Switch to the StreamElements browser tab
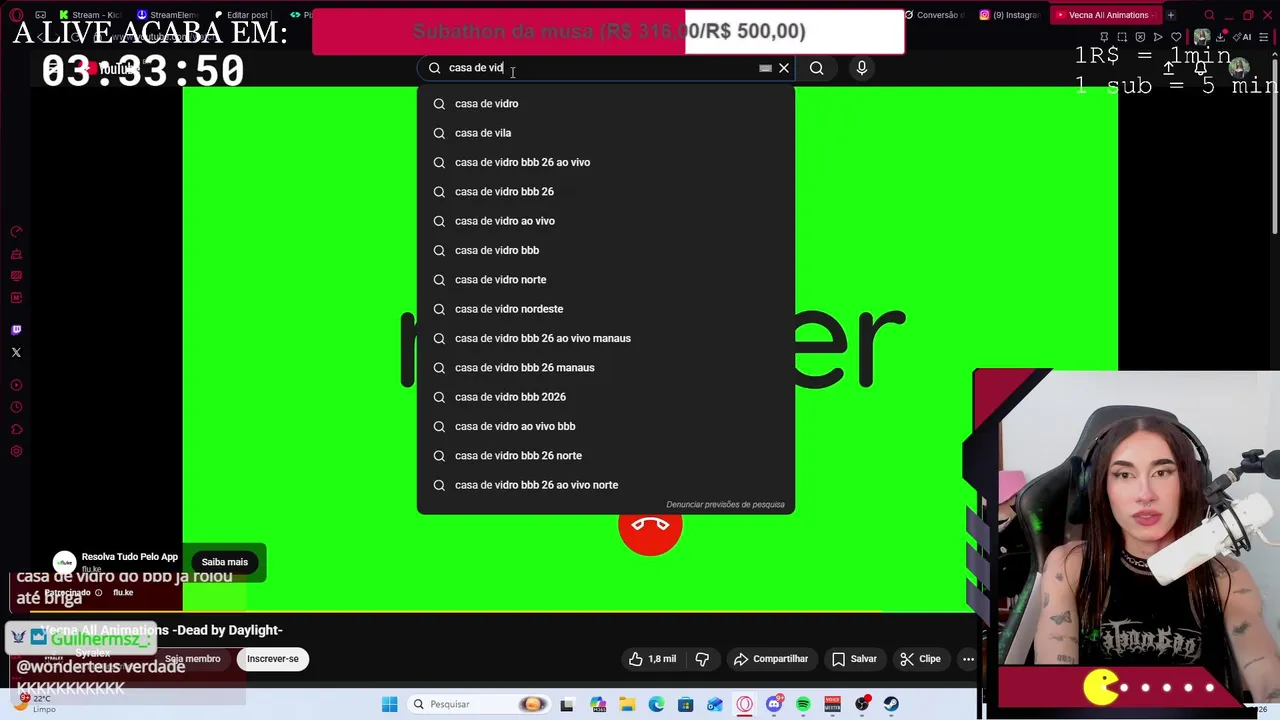1280x720 pixels. (x=167, y=15)
